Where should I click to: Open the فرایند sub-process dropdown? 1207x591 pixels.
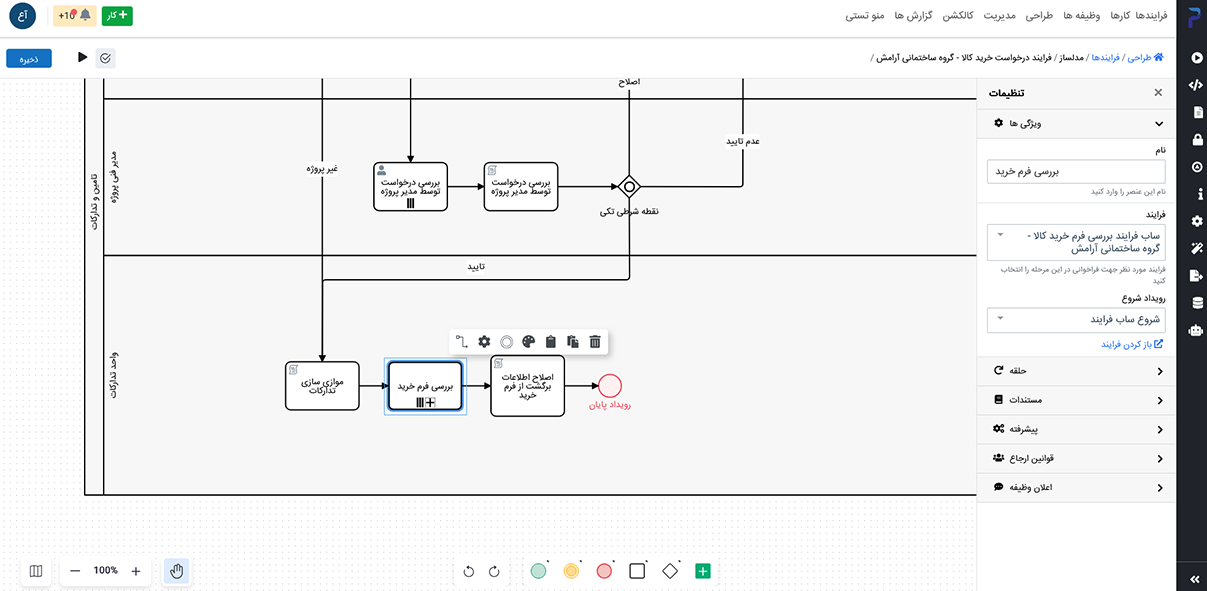click(x=1075, y=242)
